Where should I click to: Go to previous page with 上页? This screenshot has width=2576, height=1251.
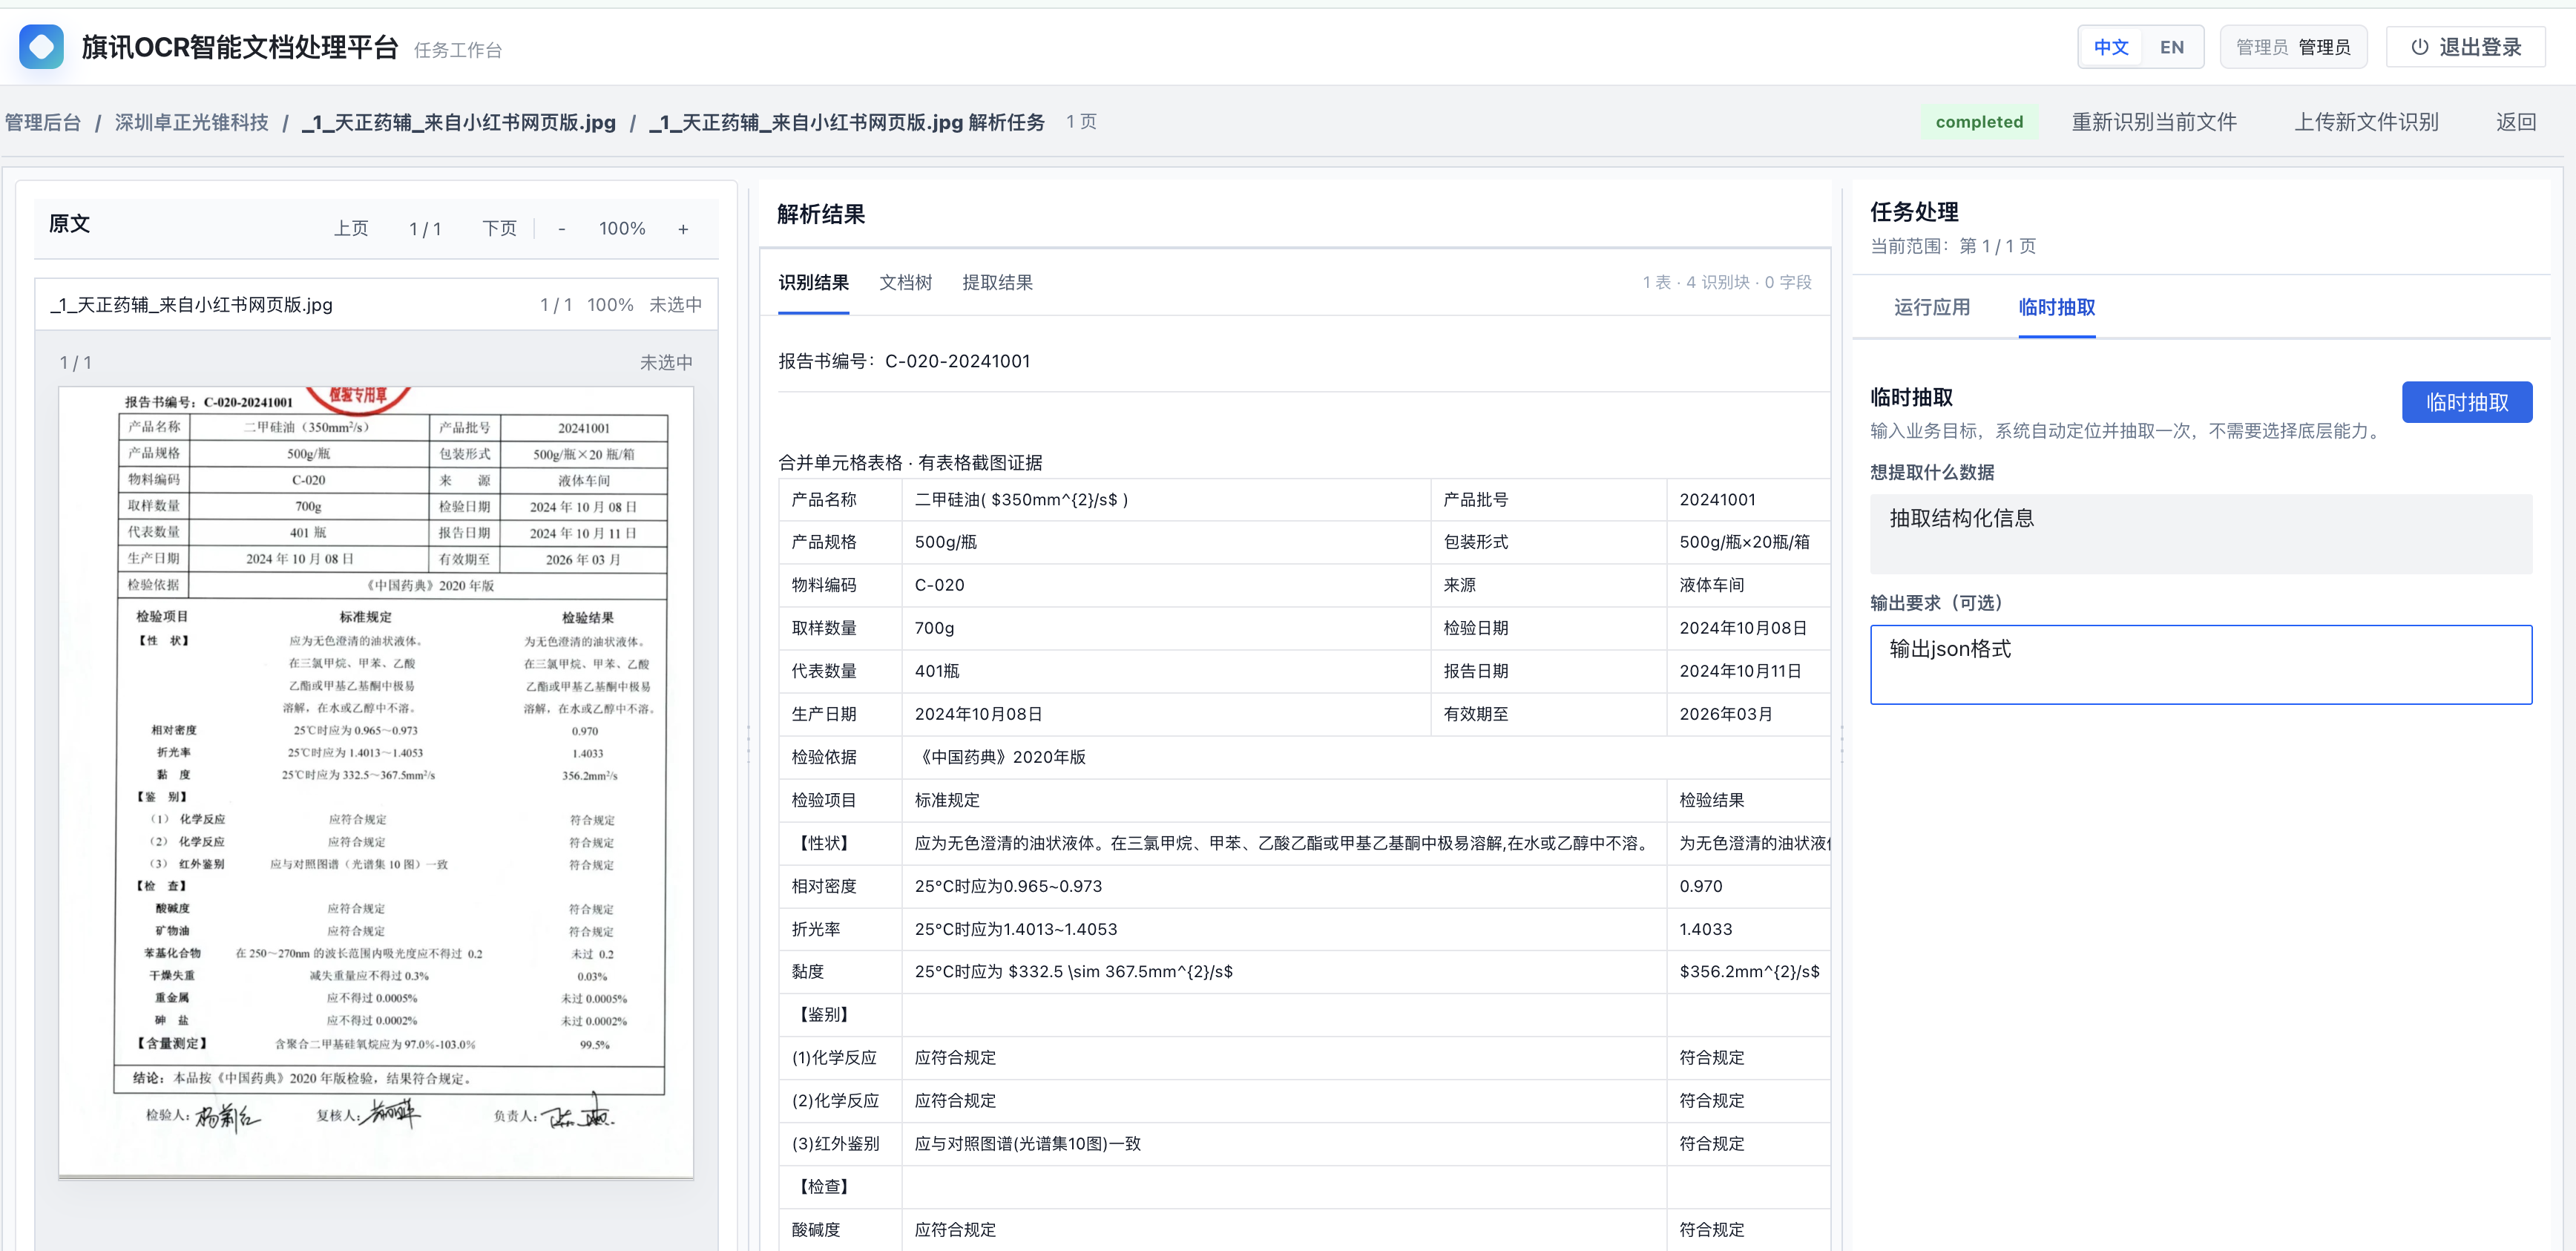click(x=351, y=229)
